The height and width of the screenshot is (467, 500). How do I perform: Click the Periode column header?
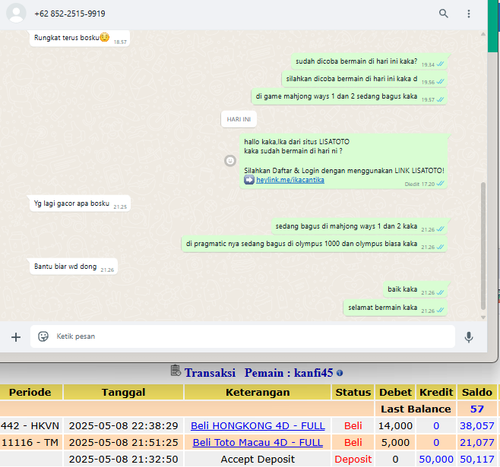tap(30, 392)
